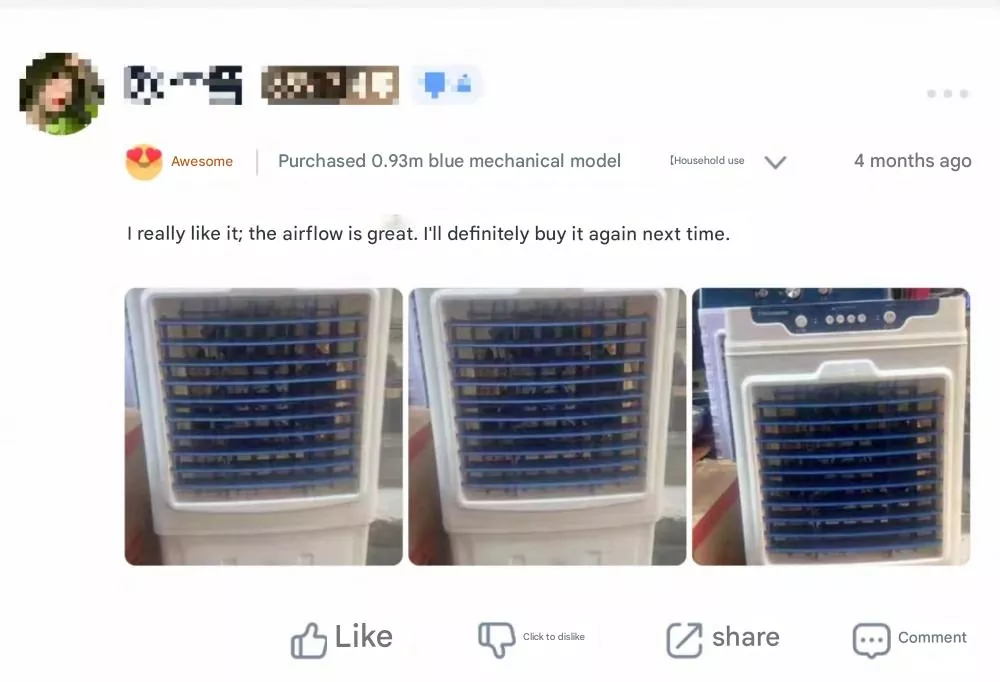Viewport: 1000px width, 682px height.
Task: Click 'Purchased 0.93m blue mechanical model' text
Action: click(449, 161)
